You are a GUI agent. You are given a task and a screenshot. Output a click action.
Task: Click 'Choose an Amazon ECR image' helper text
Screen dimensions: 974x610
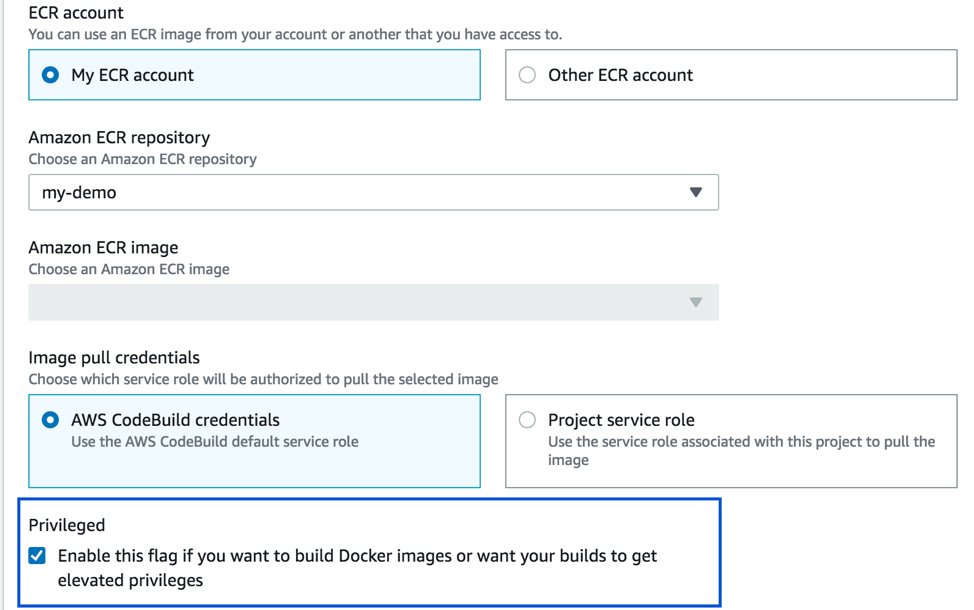click(x=129, y=269)
